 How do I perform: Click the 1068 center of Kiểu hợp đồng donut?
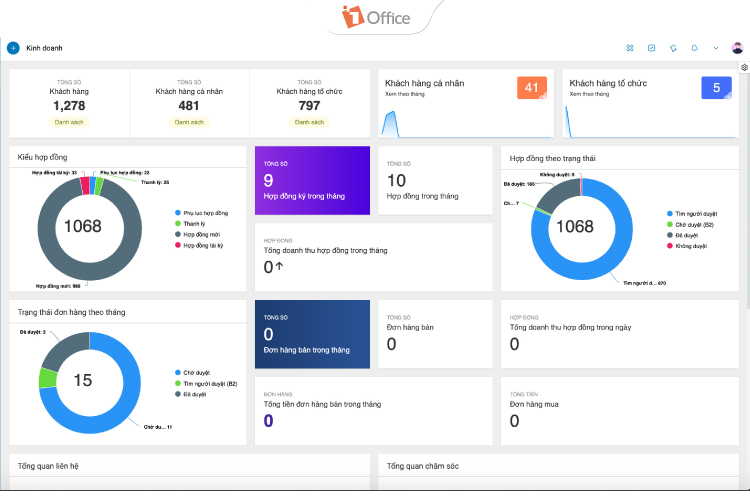[83, 226]
